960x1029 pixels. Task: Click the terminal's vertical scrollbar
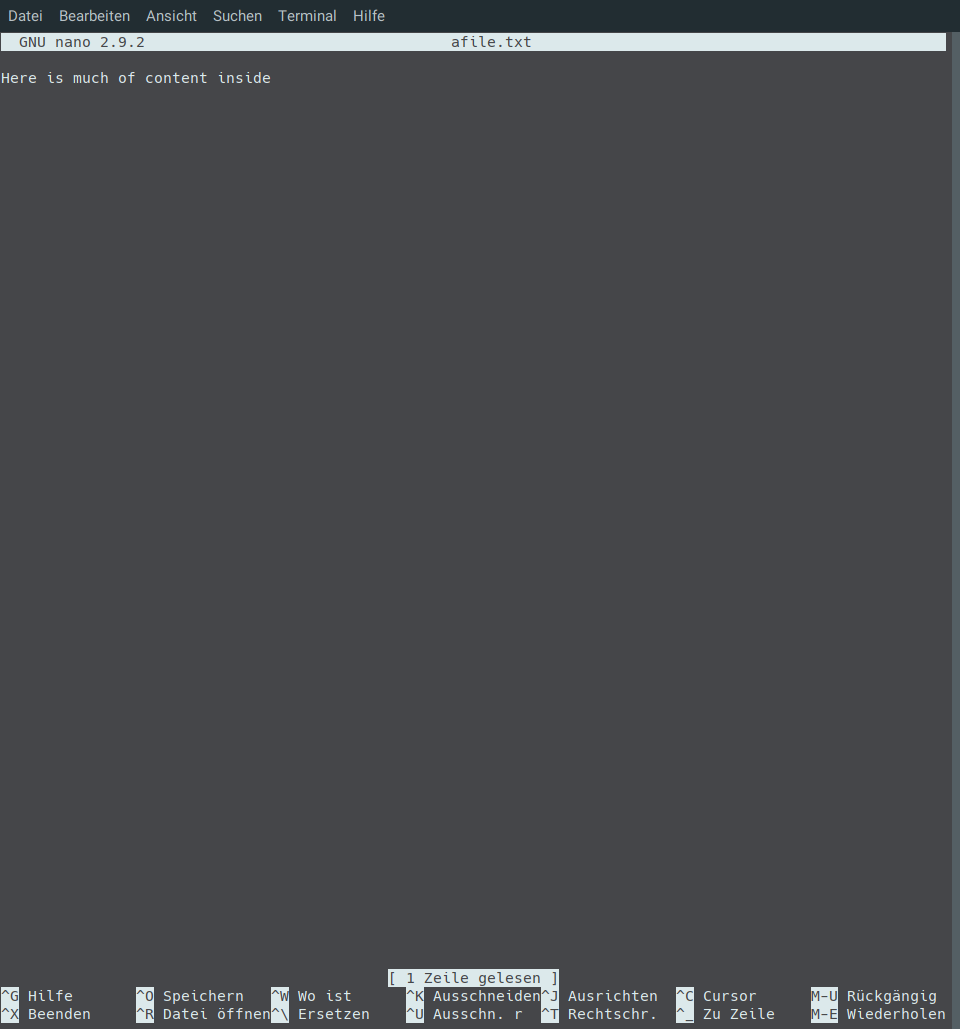pos(955,530)
